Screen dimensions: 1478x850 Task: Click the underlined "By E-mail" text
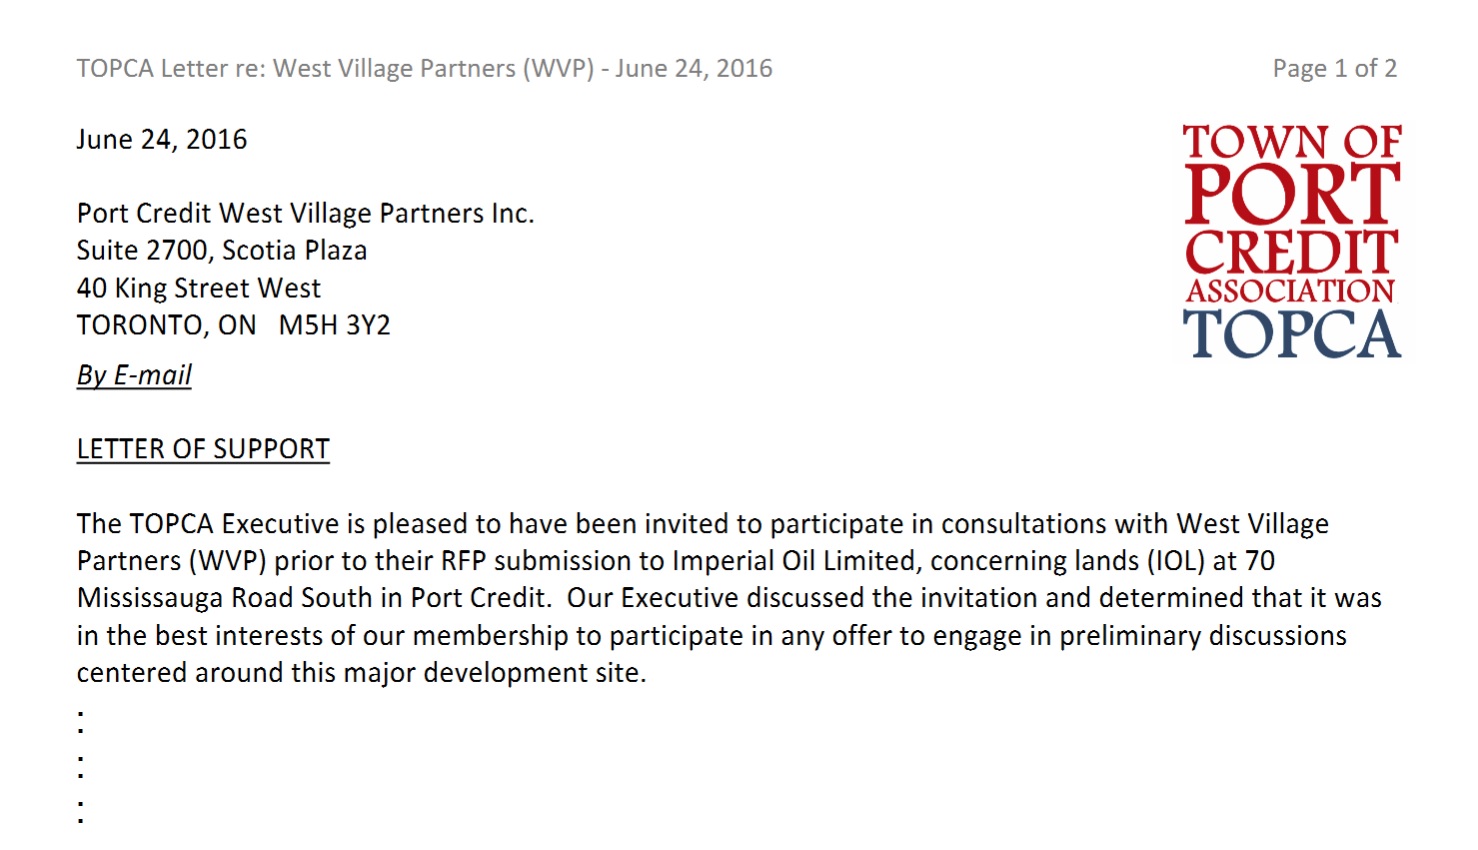pyautogui.click(x=134, y=375)
